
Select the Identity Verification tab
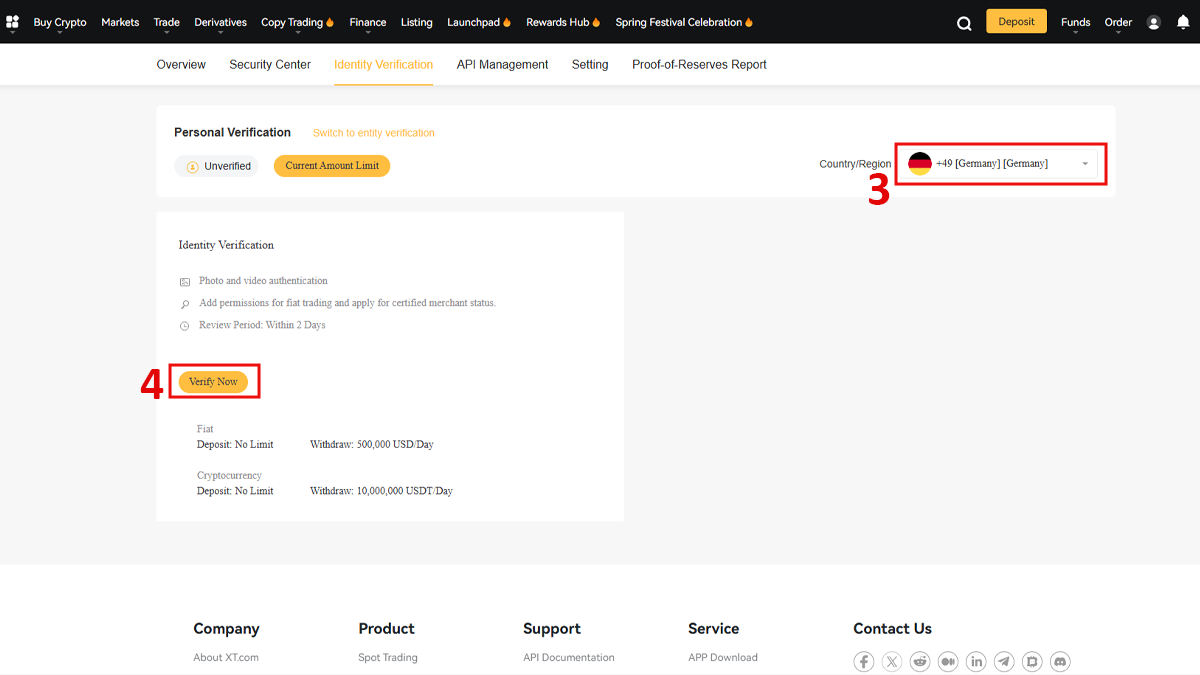pyautogui.click(x=383, y=64)
